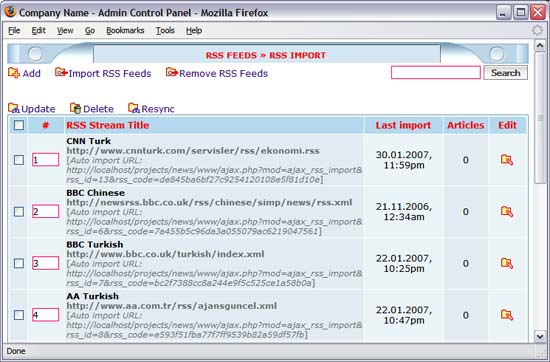The height and width of the screenshot is (362, 550).
Task: Click order field containing 3
Action: coord(46,263)
